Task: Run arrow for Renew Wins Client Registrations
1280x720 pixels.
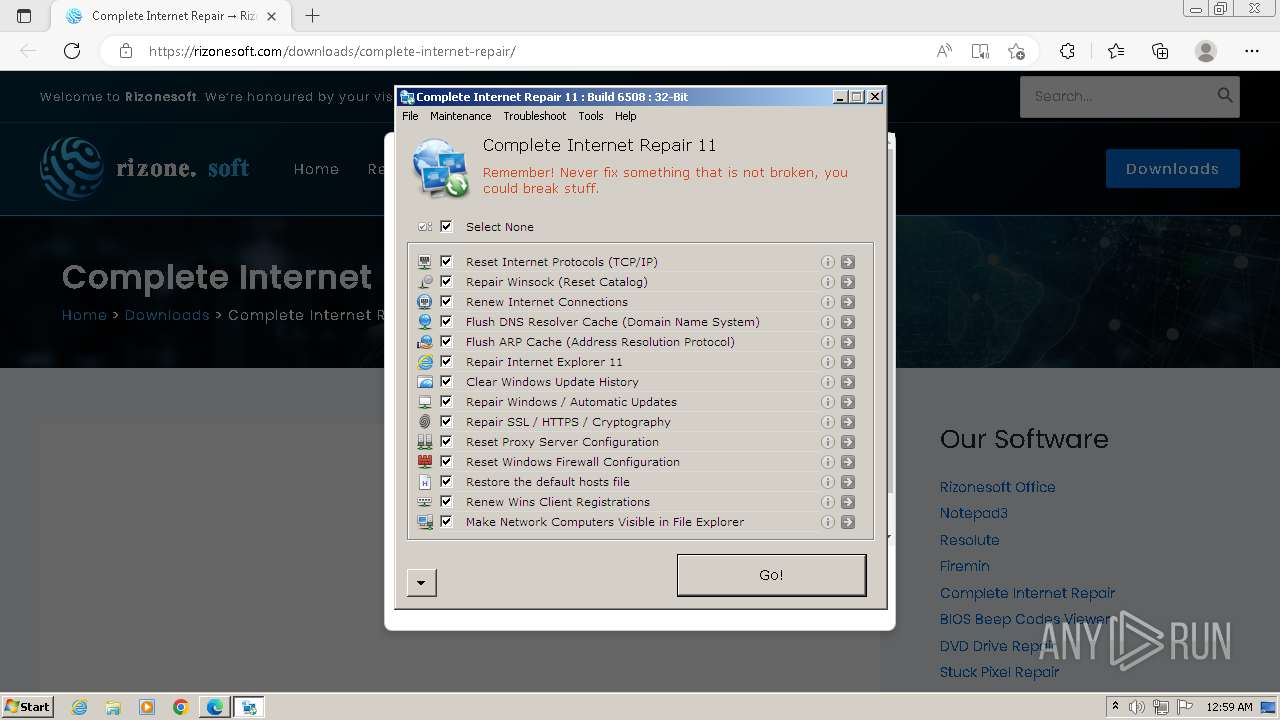Action: click(848, 502)
